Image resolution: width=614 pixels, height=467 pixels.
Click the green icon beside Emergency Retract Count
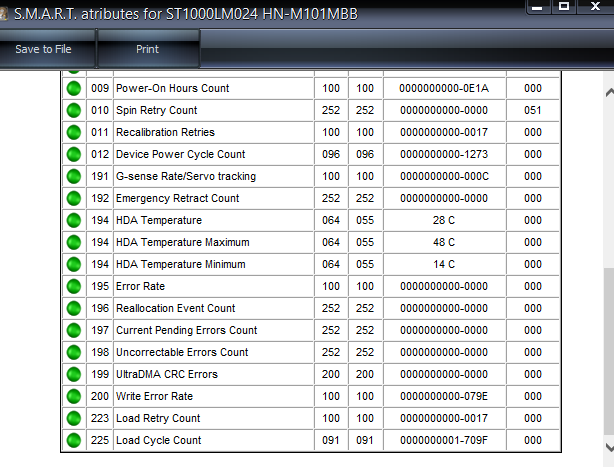tap(74, 199)
